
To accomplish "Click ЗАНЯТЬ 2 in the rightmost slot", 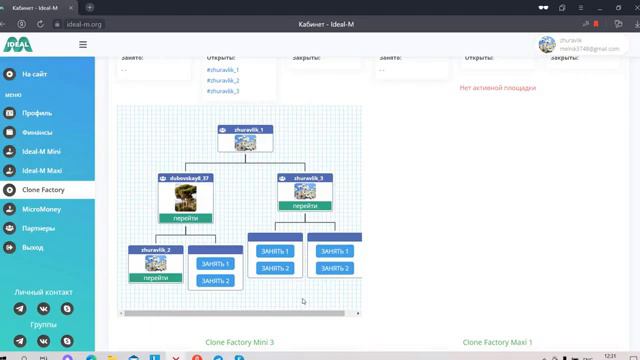I will point(335,268).
